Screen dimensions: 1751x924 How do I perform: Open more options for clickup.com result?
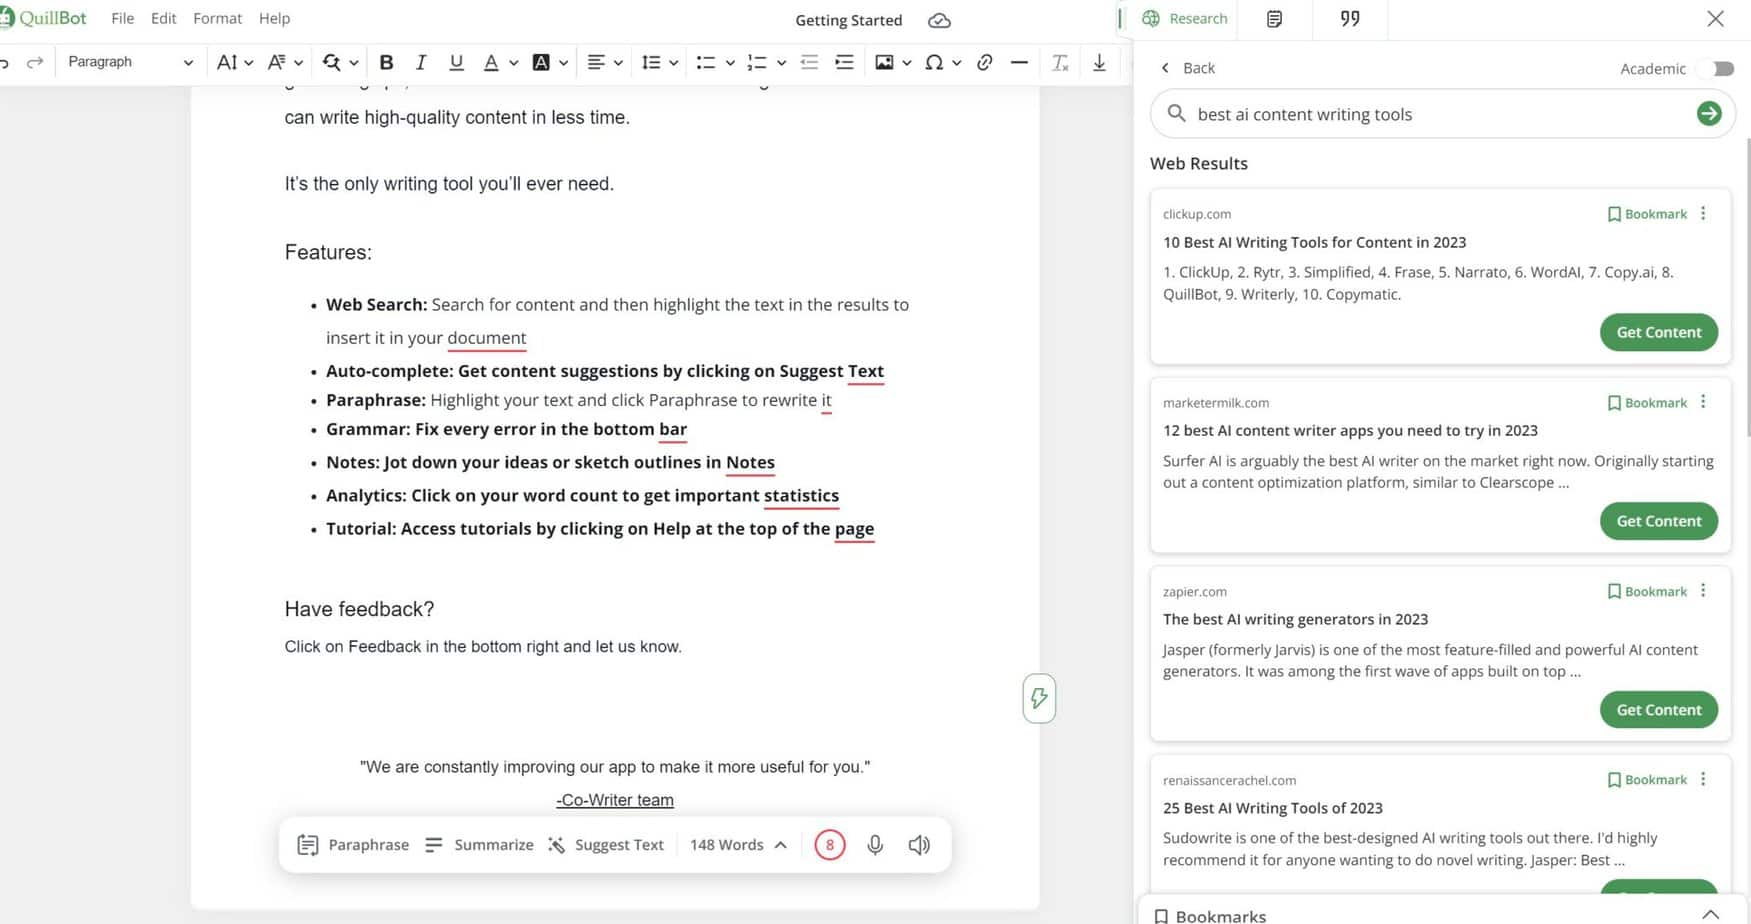[x=1703, y=213]
